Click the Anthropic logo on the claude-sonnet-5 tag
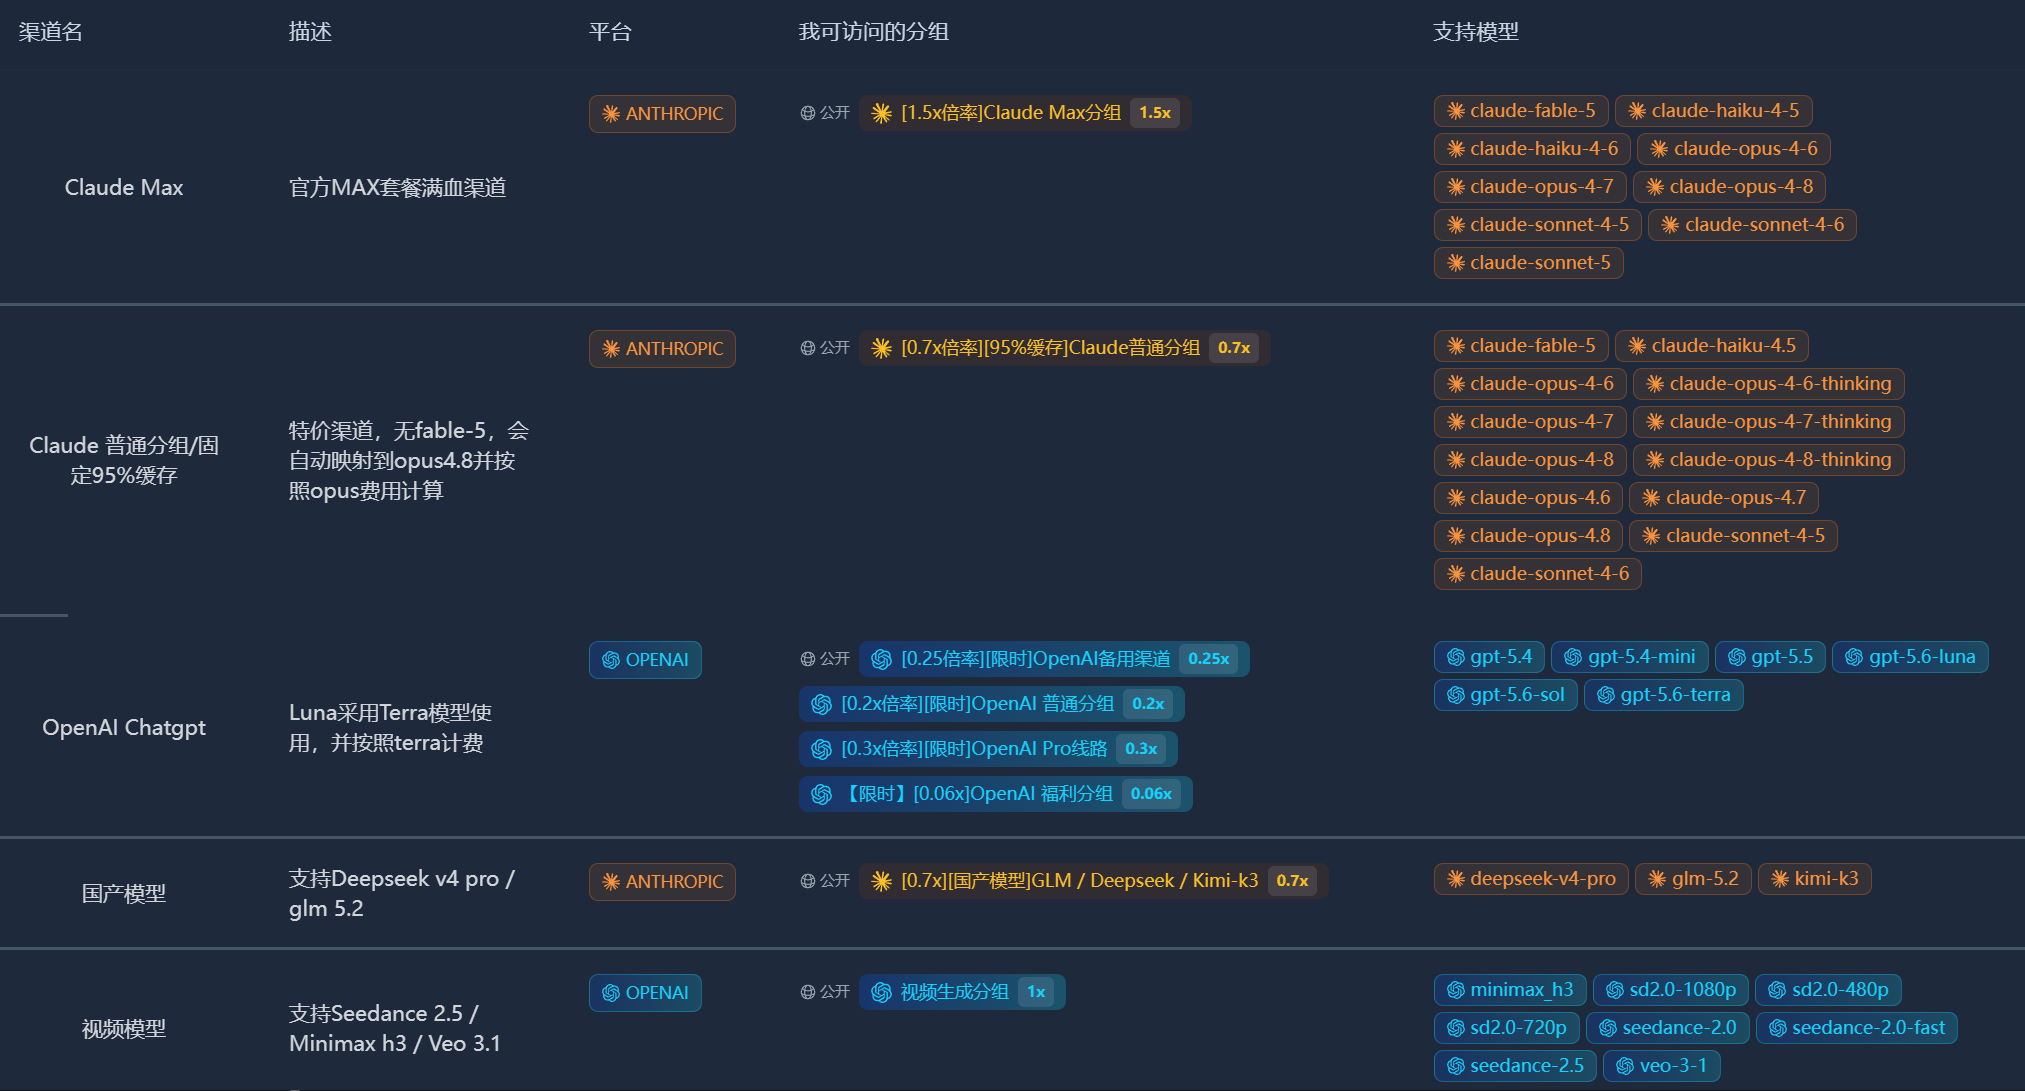Screen dimensions: 2025x1091 [x=1456, y=263]
